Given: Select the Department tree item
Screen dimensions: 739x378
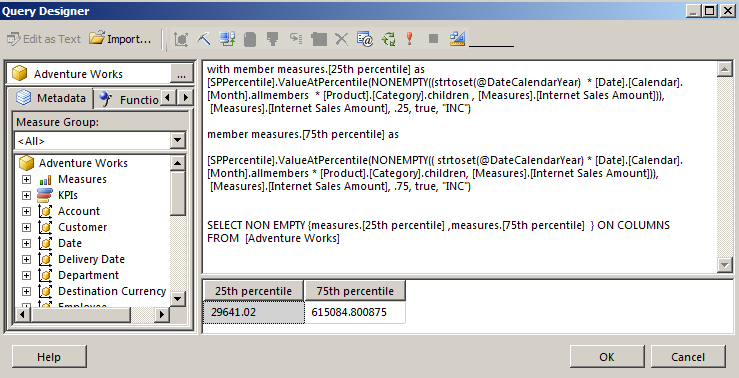Looking at the screenshot, I should click(x=88, y=275).
